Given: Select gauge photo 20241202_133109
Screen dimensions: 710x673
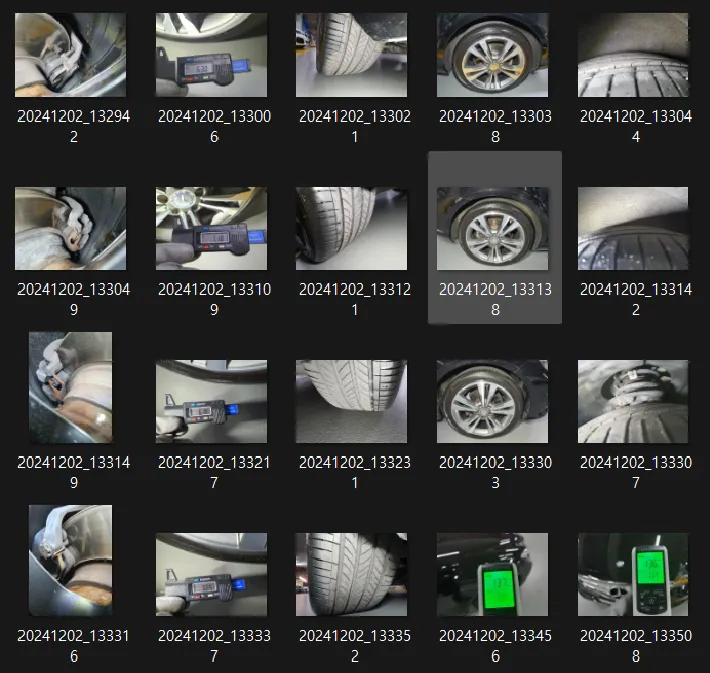Looking at the screenshot, I should (x=211, y=228).
